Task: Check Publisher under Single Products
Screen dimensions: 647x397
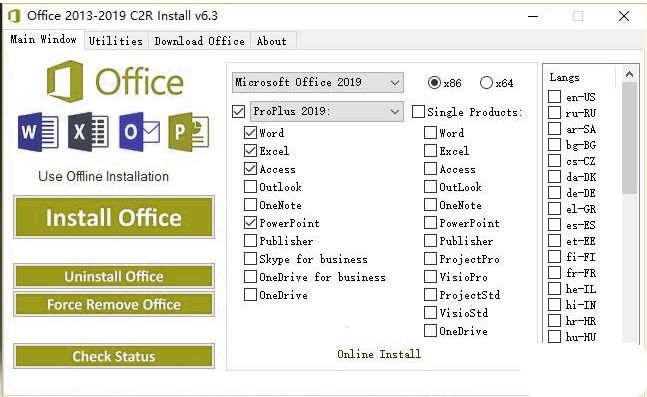Action: click(x=430, y=241)
